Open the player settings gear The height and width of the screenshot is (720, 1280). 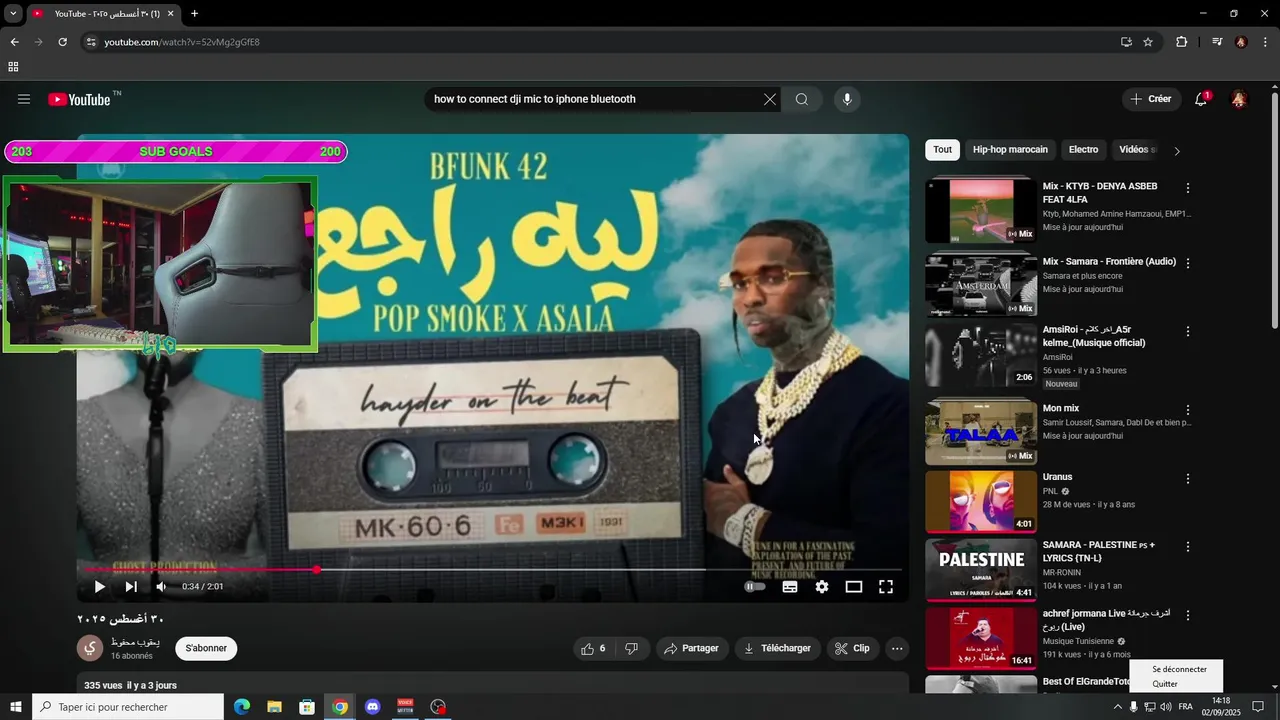(x=822, y=587)
